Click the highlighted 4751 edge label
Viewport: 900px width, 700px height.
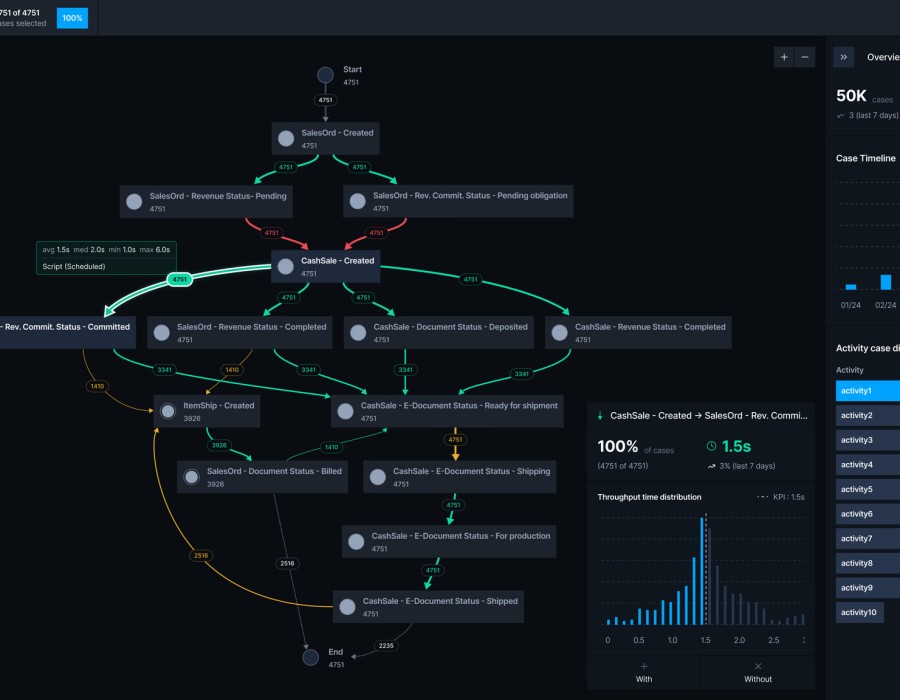(x=180, y=280)
